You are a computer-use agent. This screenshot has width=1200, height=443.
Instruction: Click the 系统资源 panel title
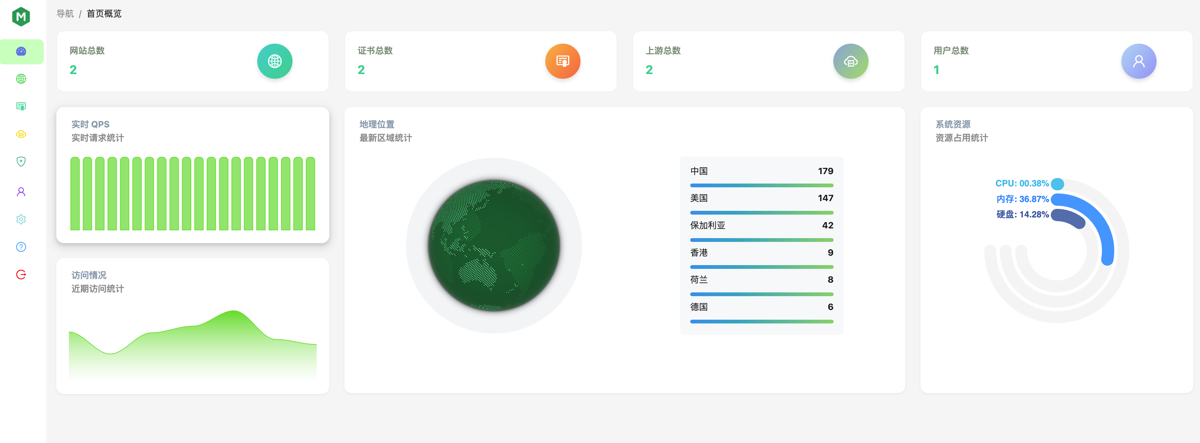(953, 124)
